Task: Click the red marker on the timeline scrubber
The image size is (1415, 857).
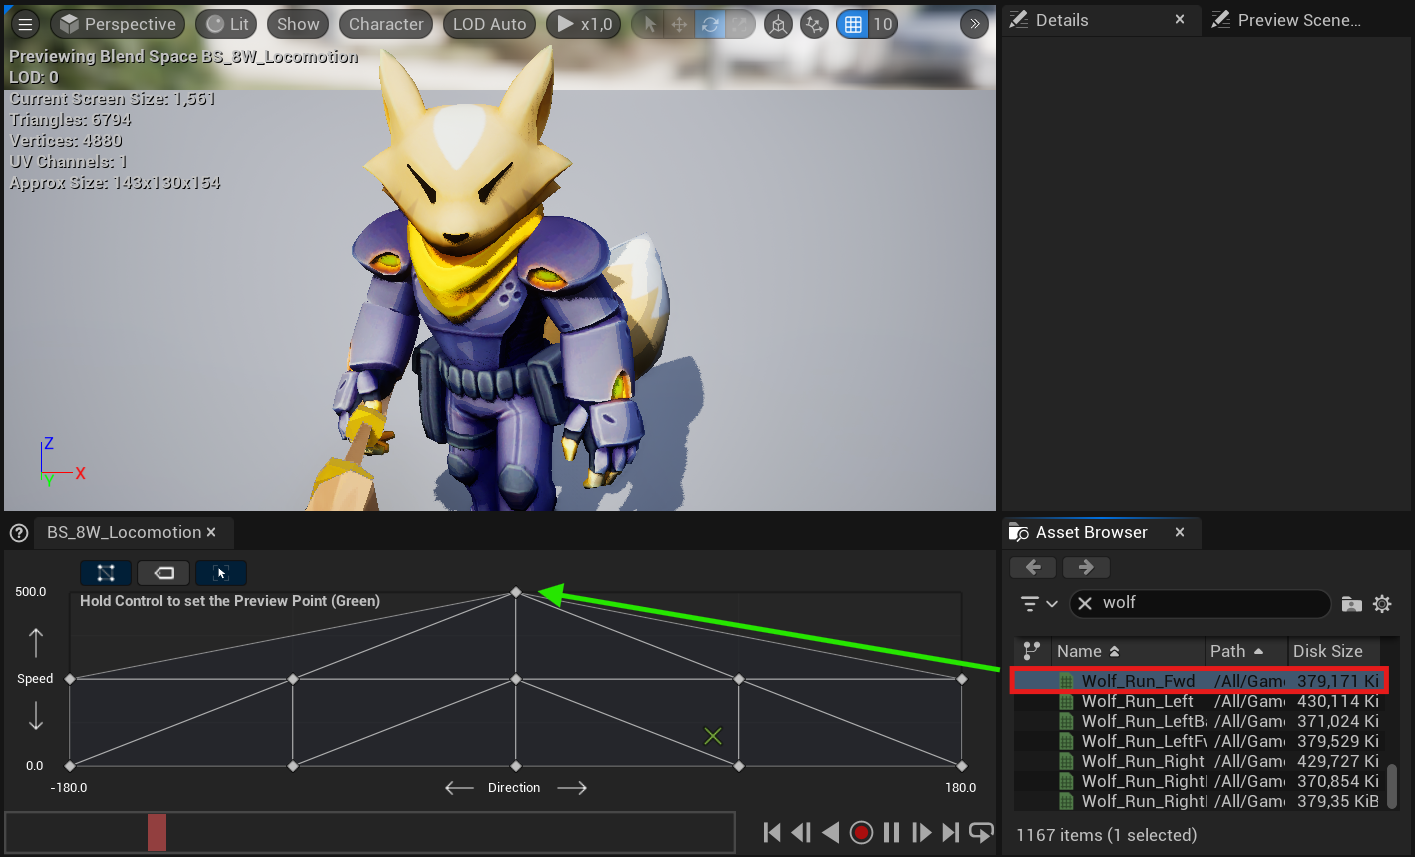Action: (x=157, y=832)
